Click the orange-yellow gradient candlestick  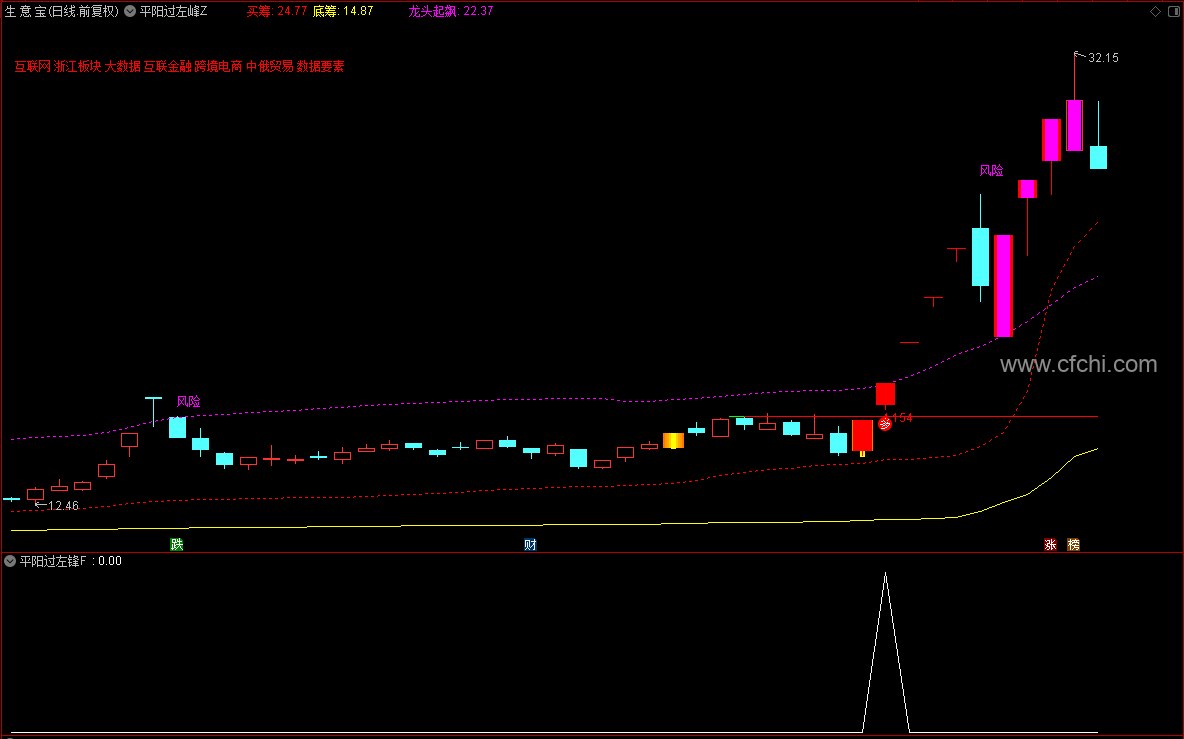pos(674,441)
